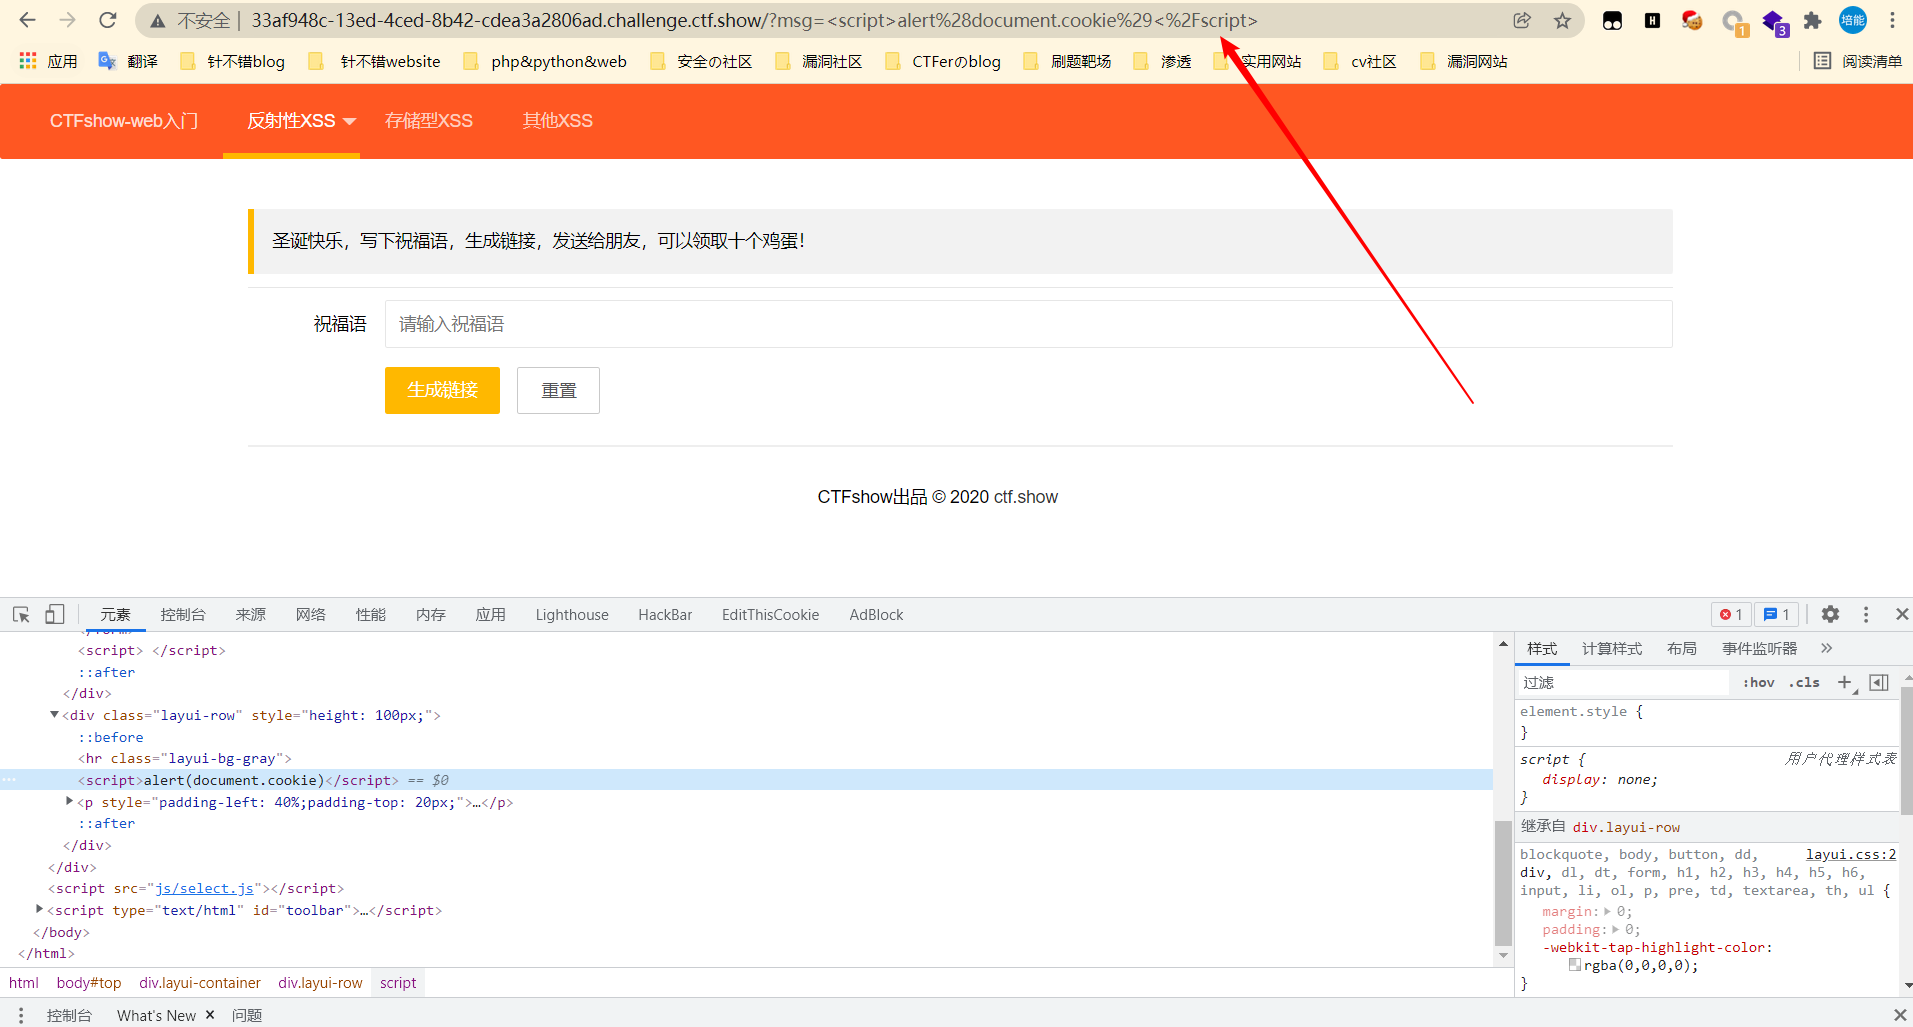Bookmark this page with the star icon
Screen dimensions: 1913x1027
[1562, 20]
